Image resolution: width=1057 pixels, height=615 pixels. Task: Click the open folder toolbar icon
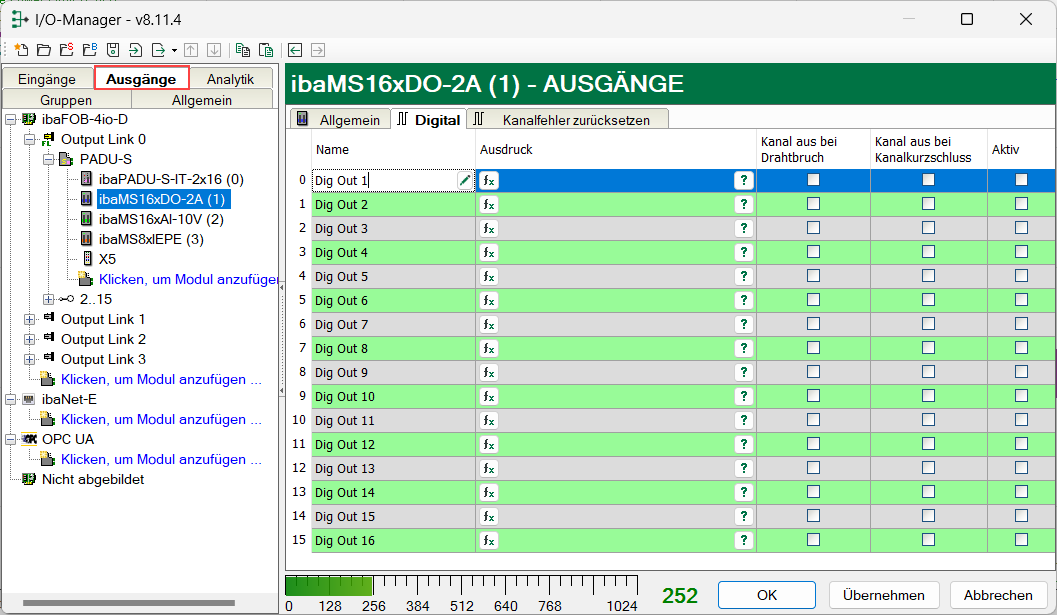tap(44, 50)
